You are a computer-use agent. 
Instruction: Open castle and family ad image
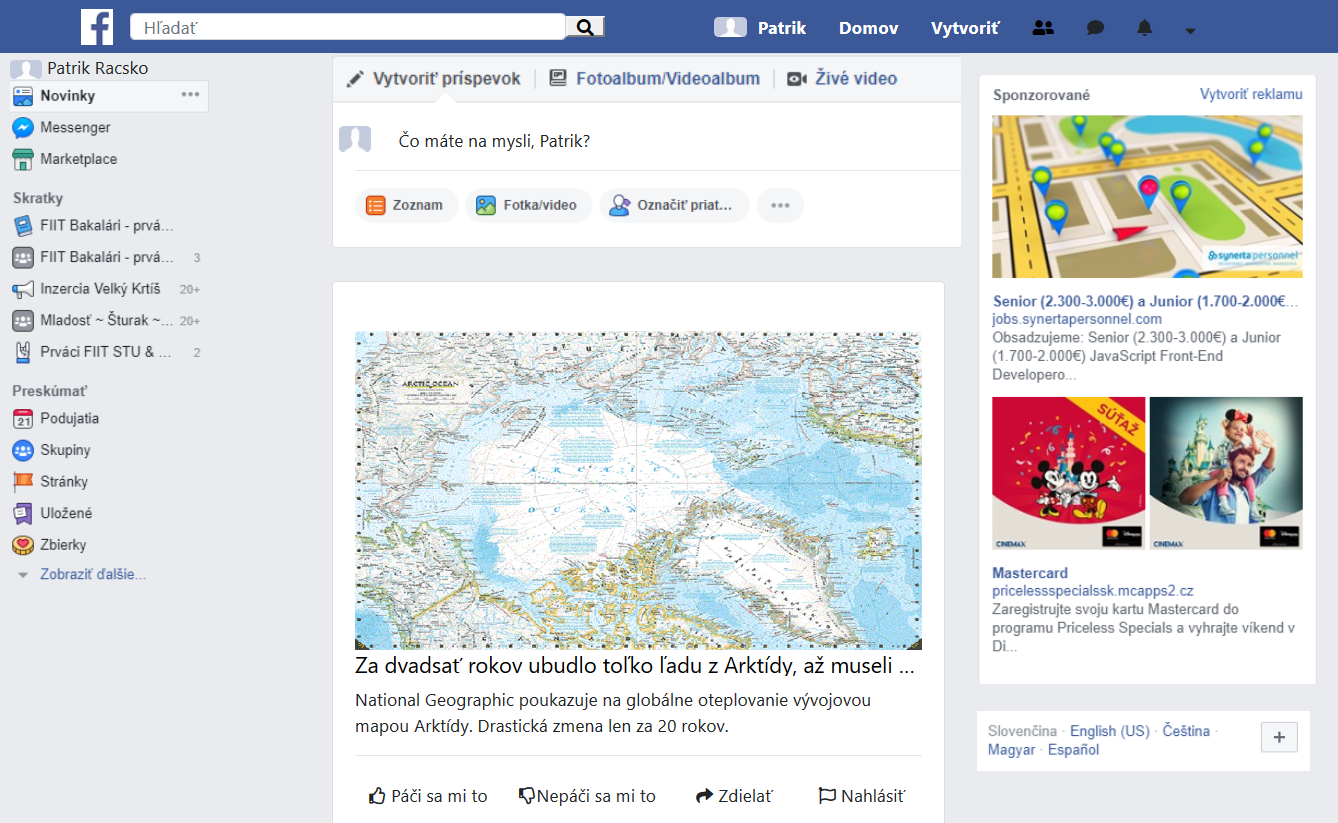pos(1226,473)
